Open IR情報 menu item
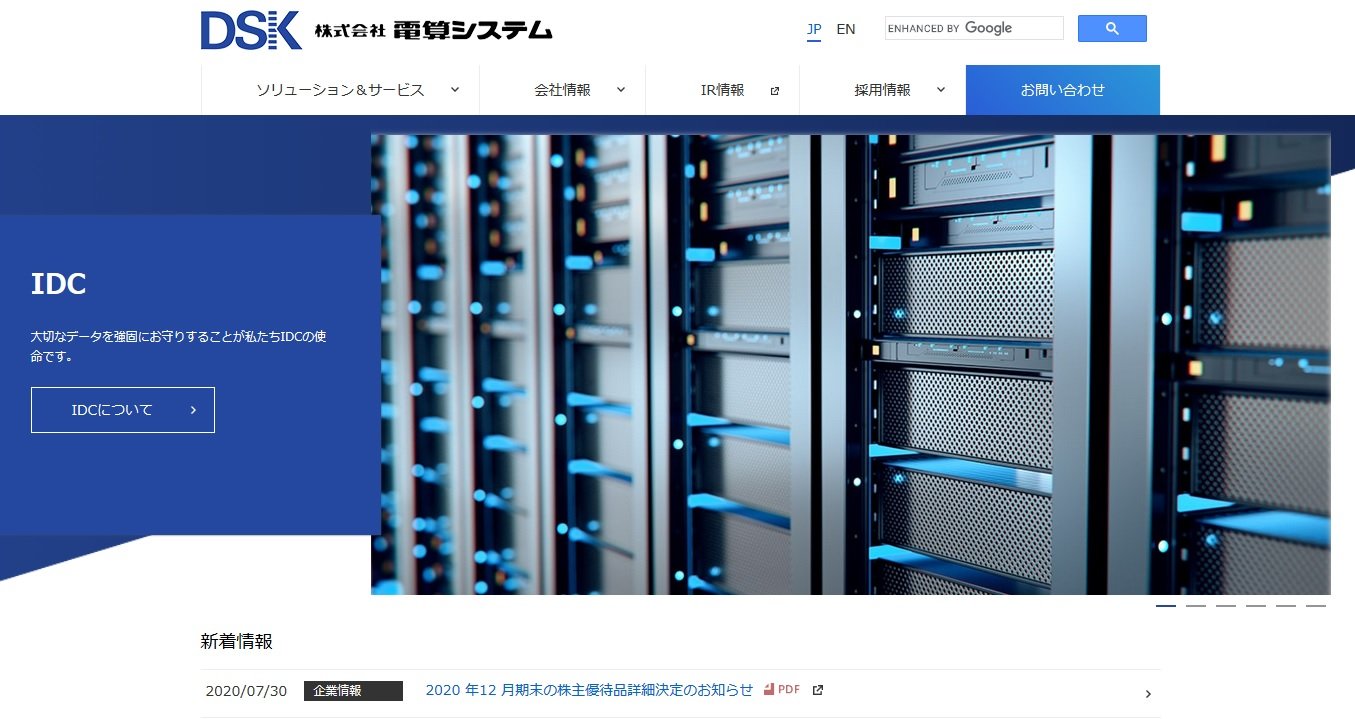Screen dimensions: 1355x719 tap(723, 90)
